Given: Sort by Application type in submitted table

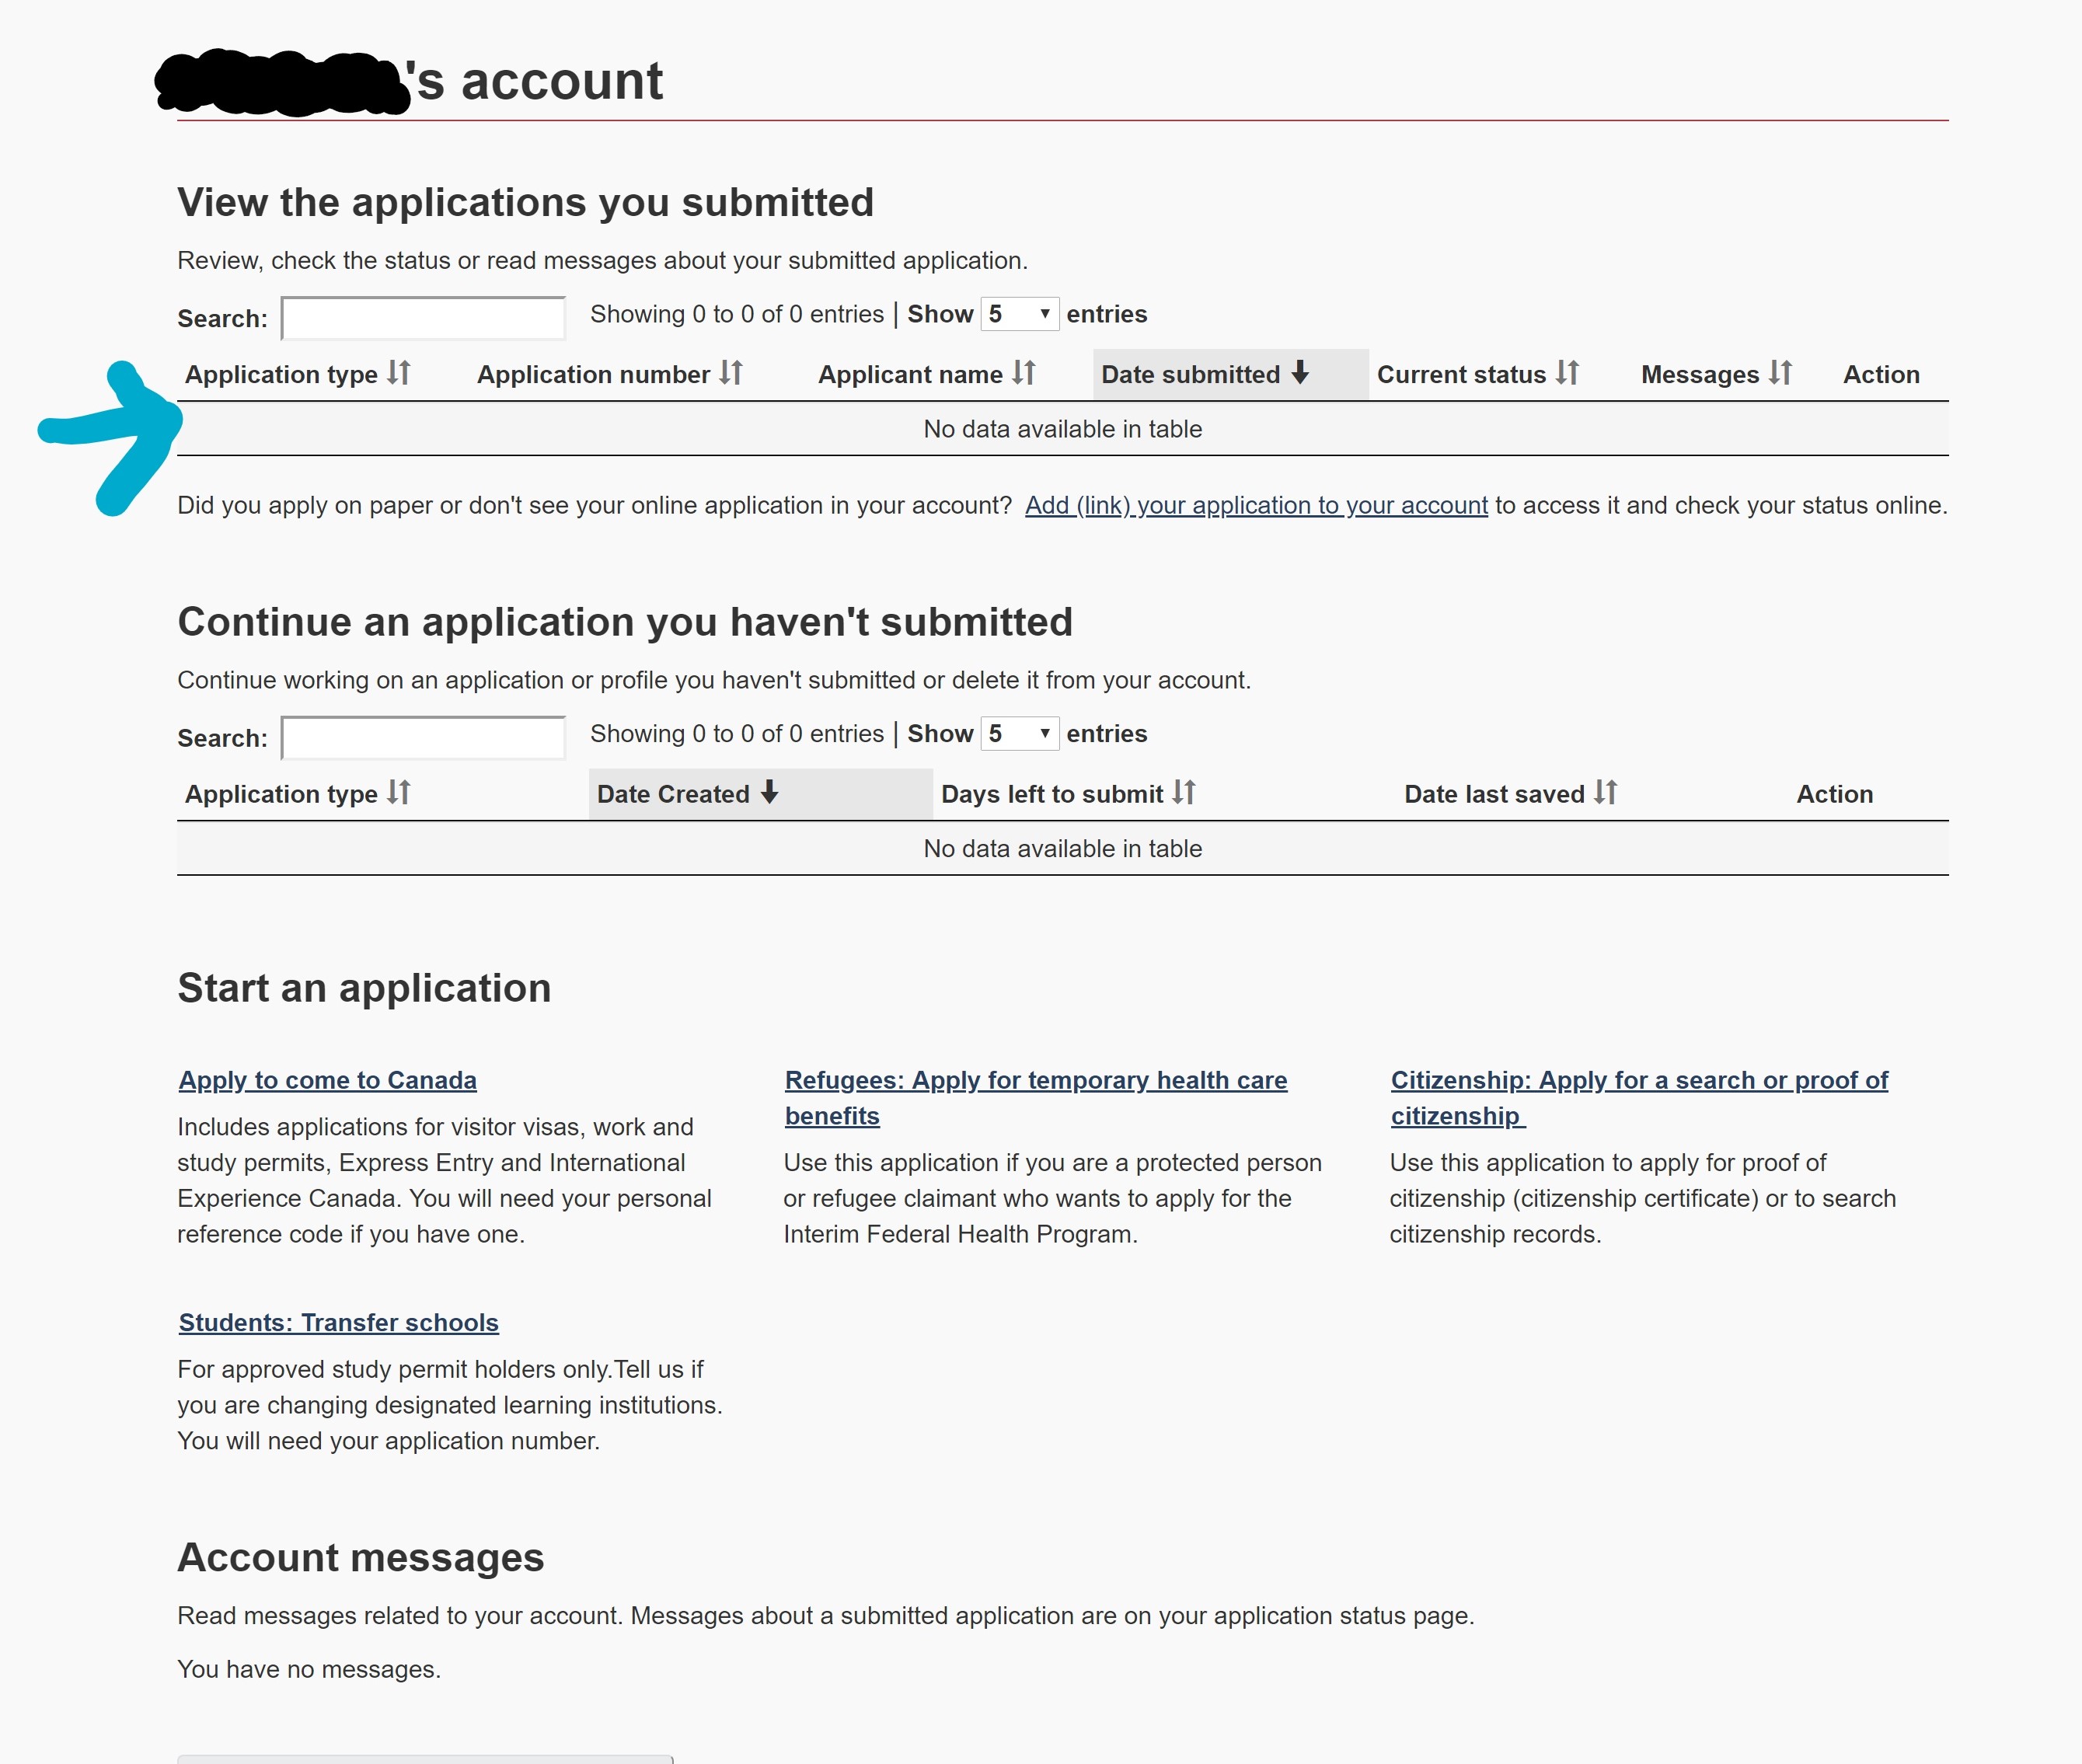Looking at the screenshot, I should pos(297,375).
